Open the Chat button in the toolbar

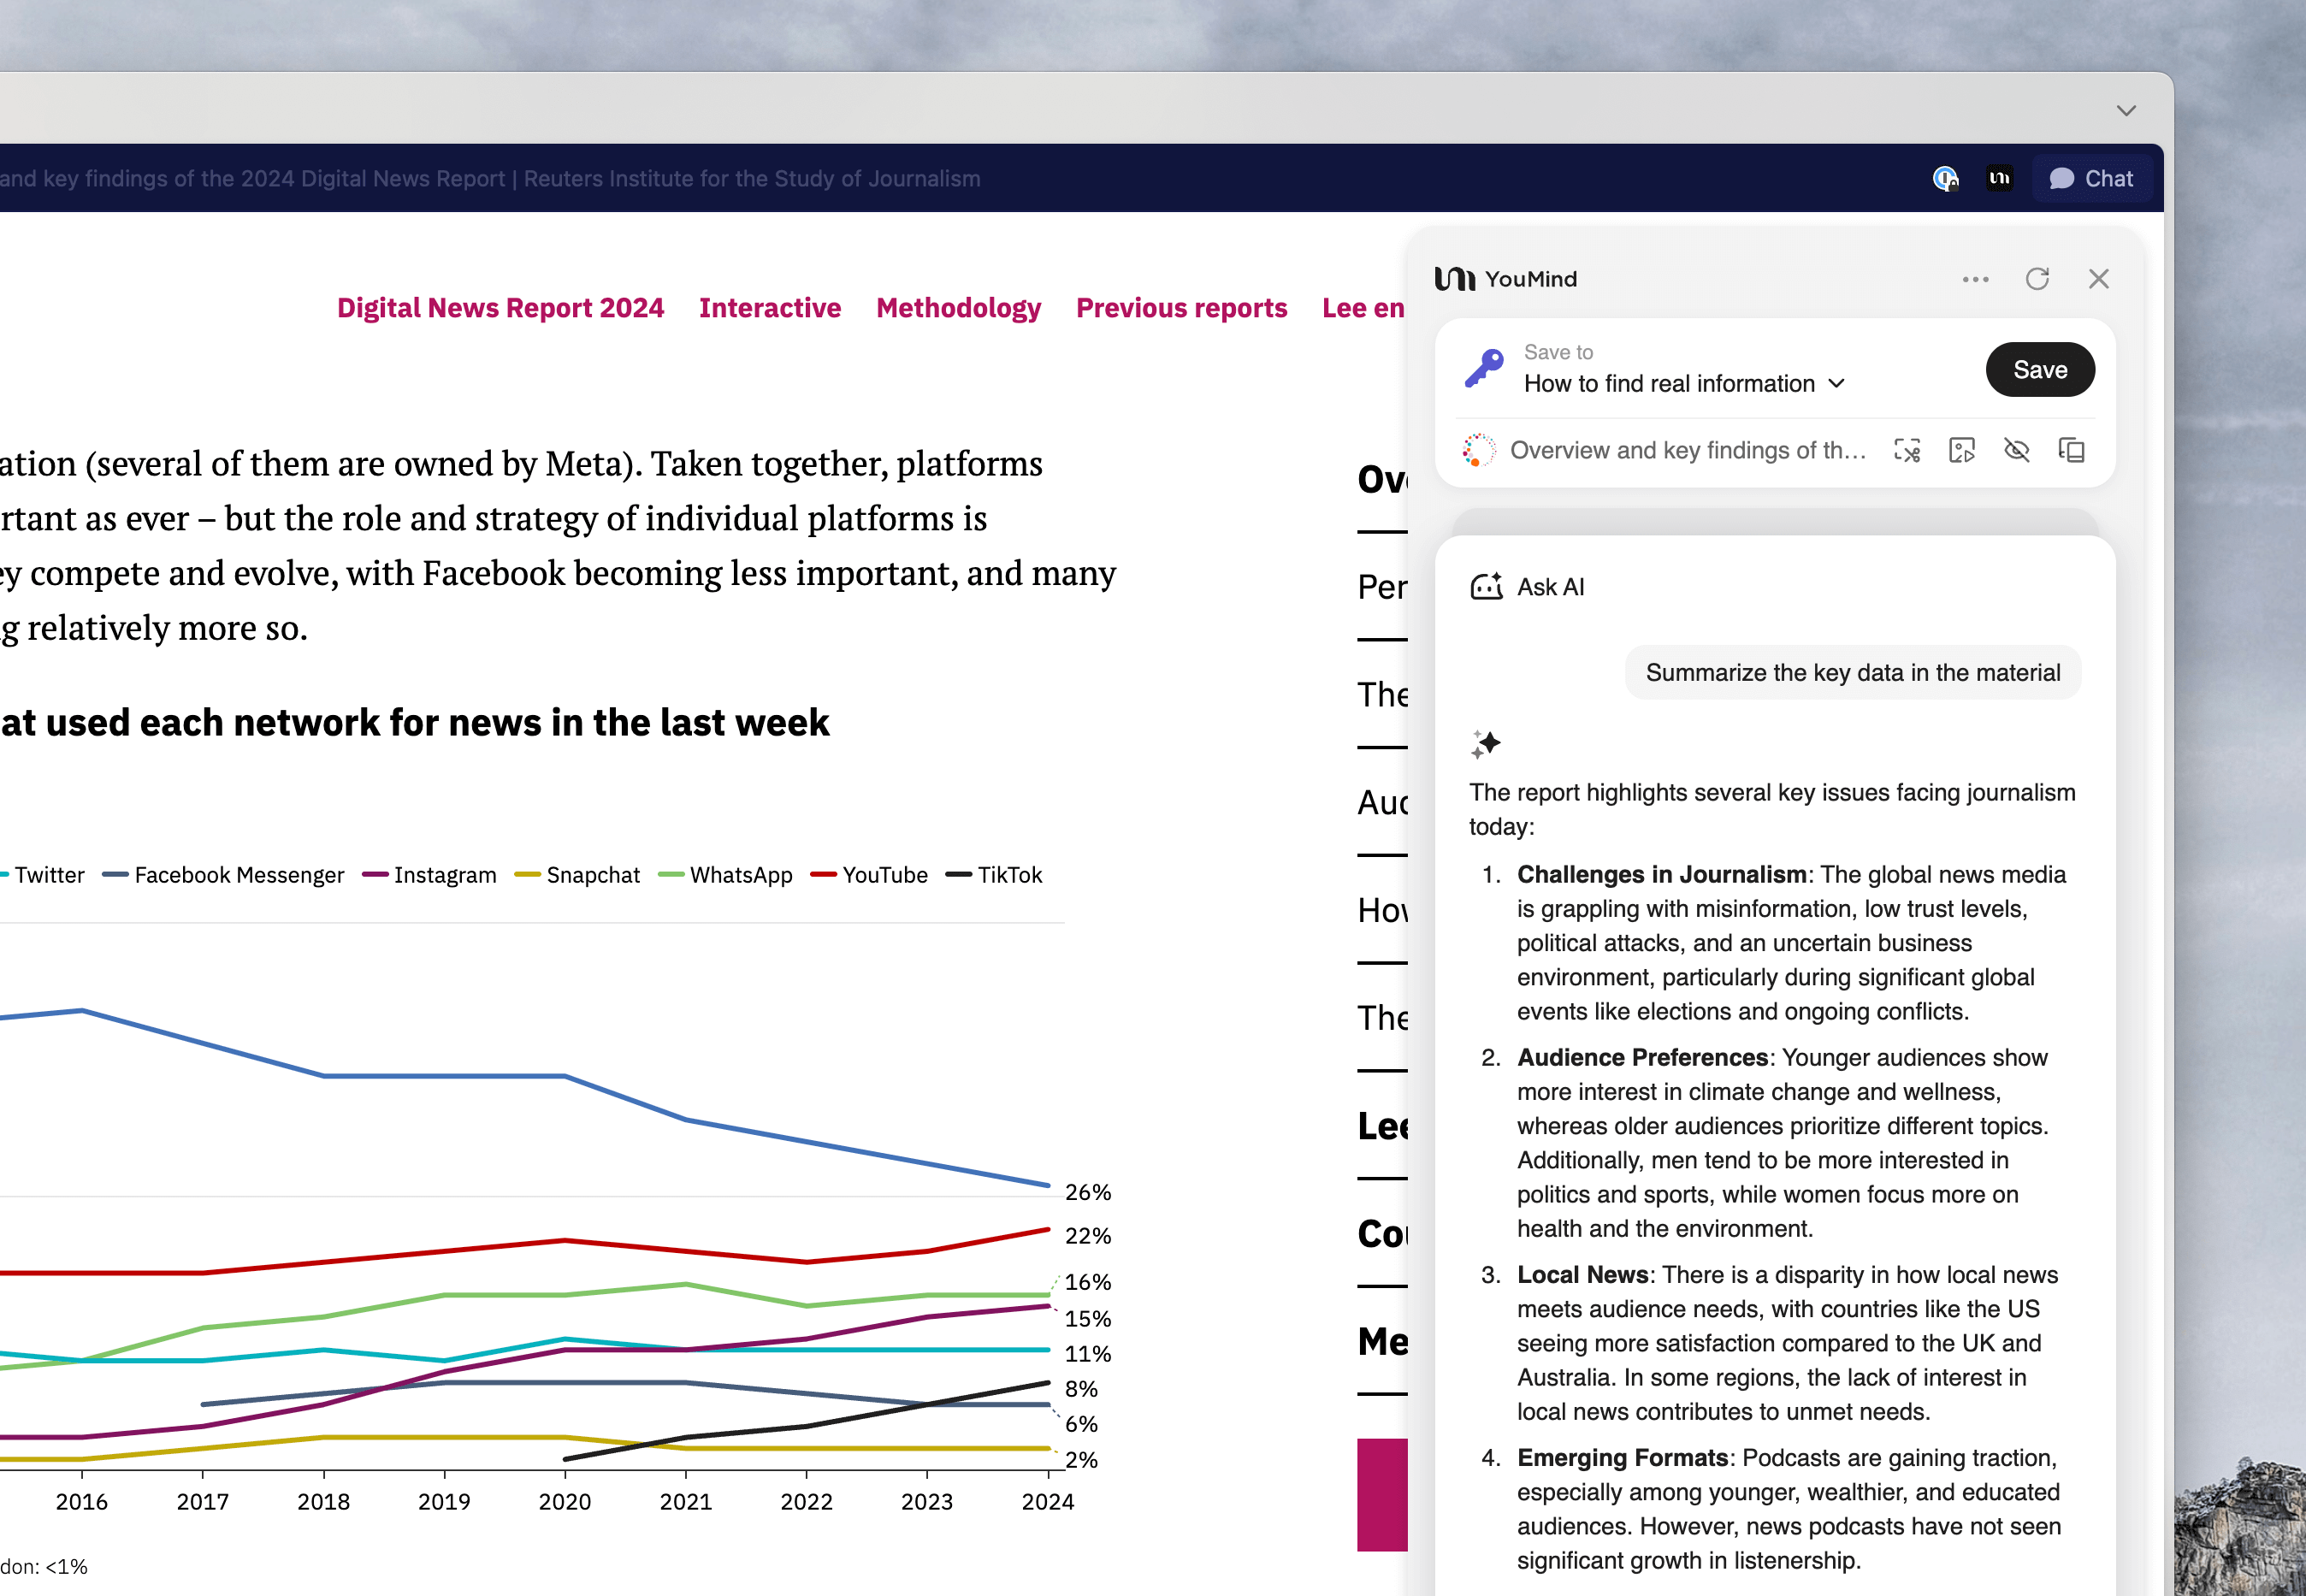tap(2091, 178)
